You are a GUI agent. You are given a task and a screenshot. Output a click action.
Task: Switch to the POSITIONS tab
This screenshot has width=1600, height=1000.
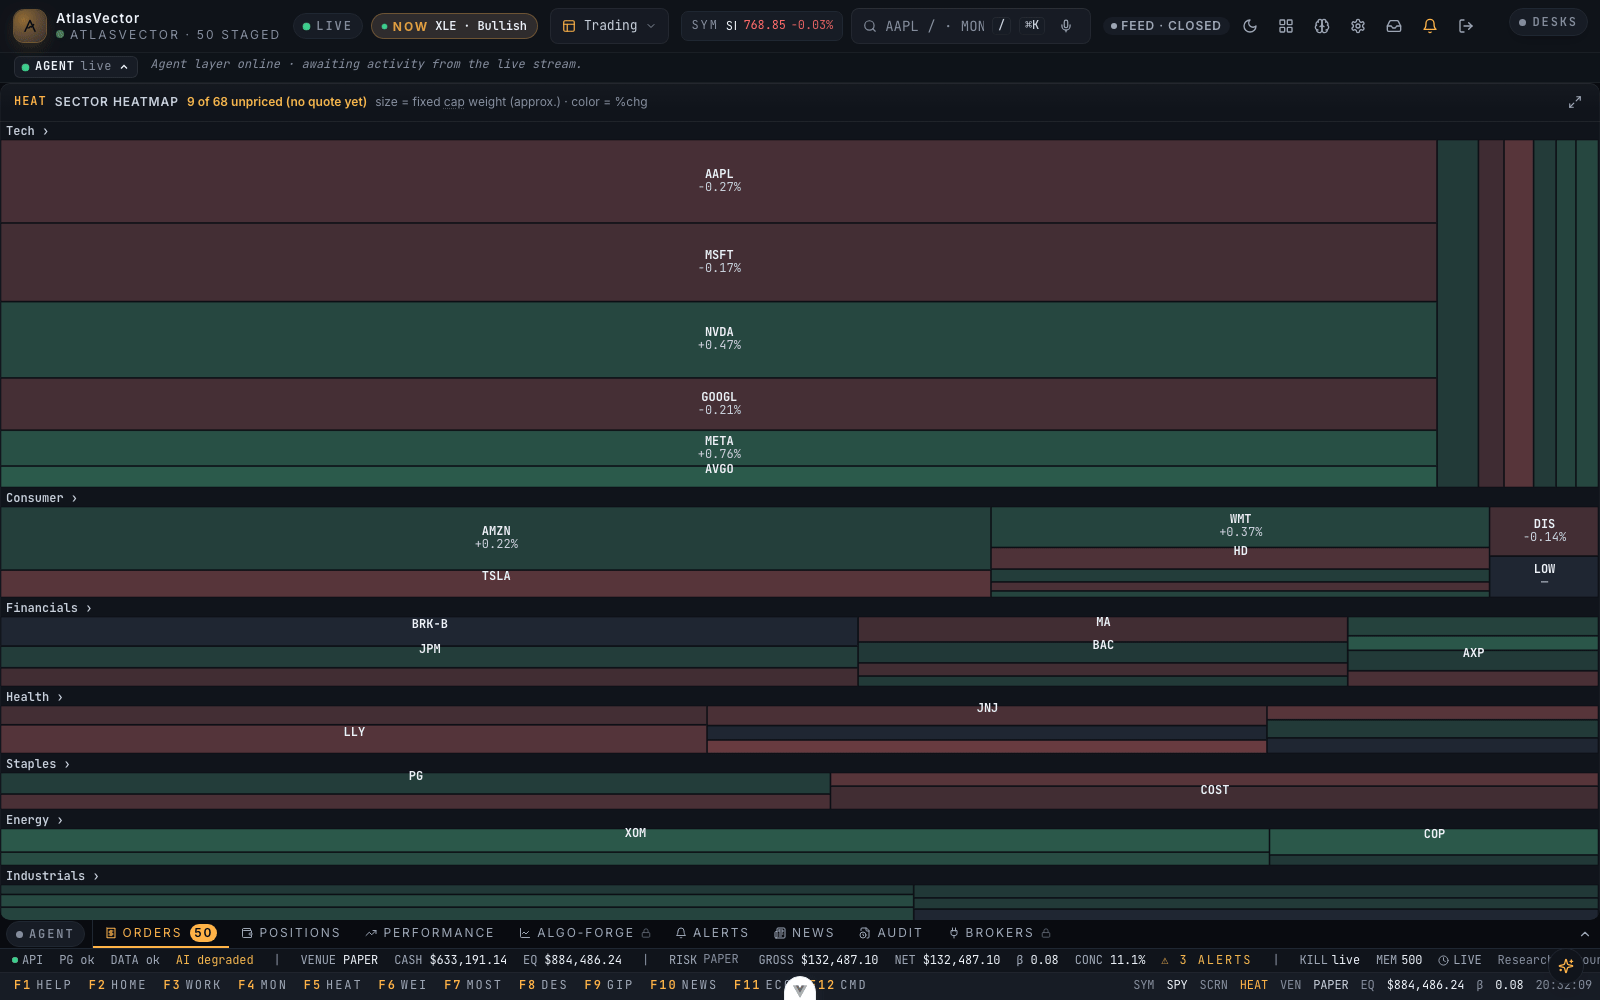point(291,933)
